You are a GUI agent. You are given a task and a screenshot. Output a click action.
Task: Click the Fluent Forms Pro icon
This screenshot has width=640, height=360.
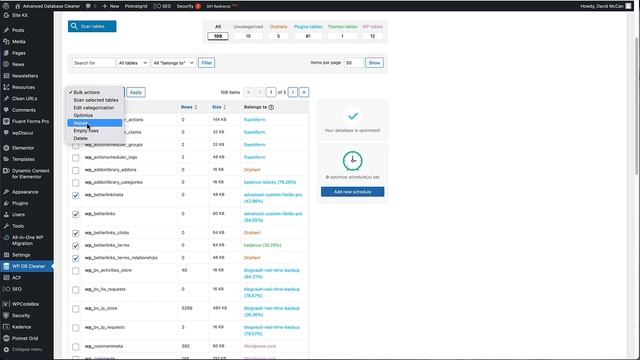pyautogui.click(x=6, y=121)
